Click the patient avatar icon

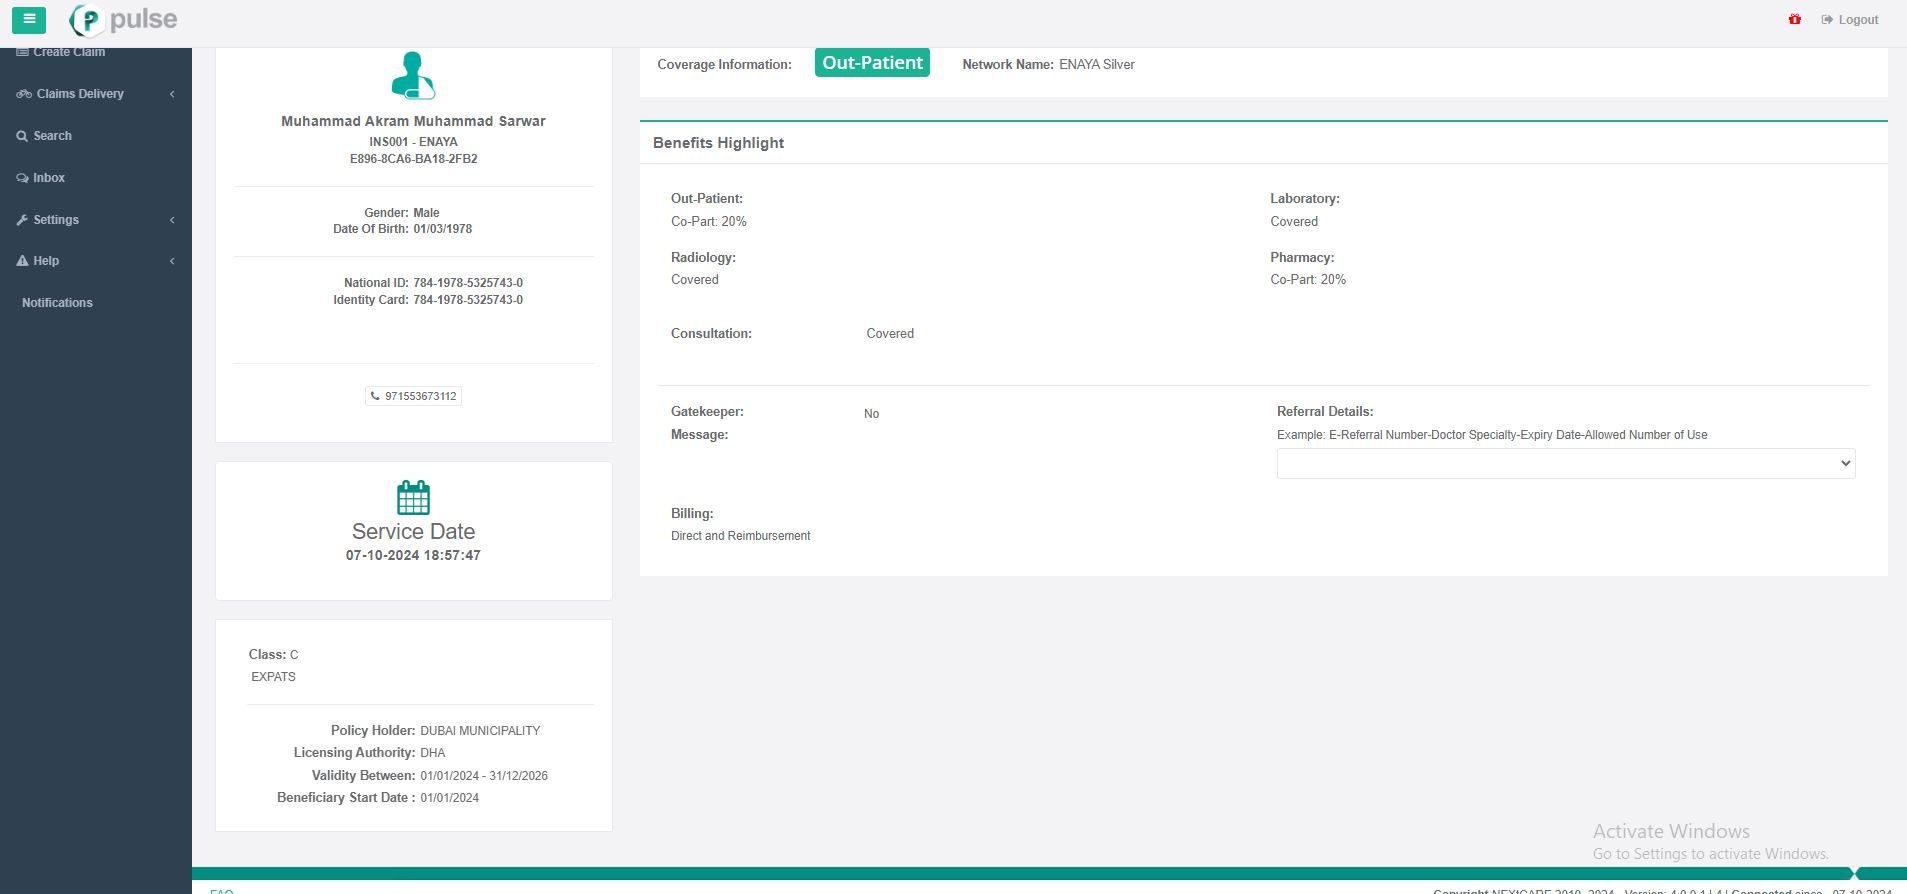pos(413,76)
